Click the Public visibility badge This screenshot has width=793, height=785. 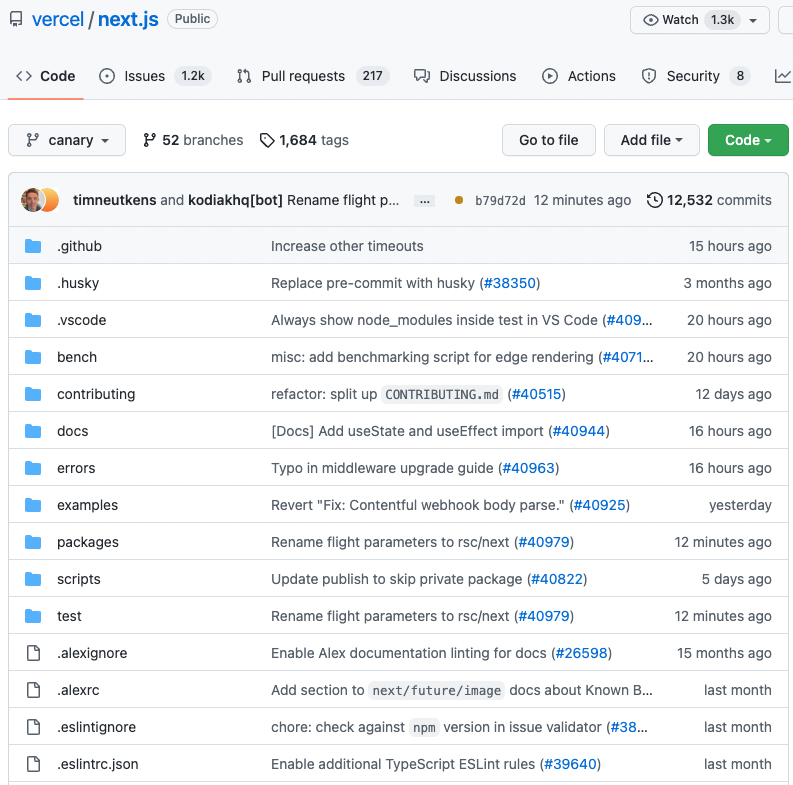click(192, 19)
